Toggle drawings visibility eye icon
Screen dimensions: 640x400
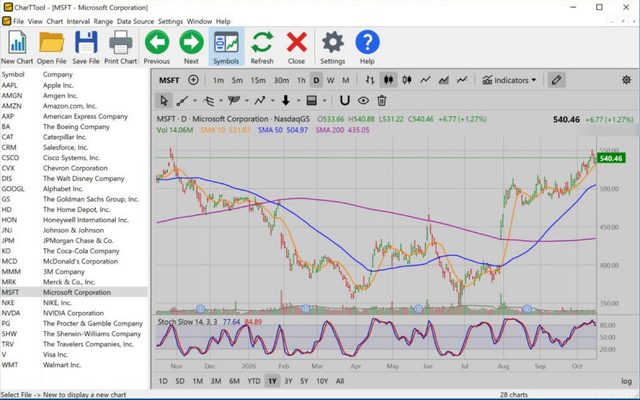click(x=363, y=100)
